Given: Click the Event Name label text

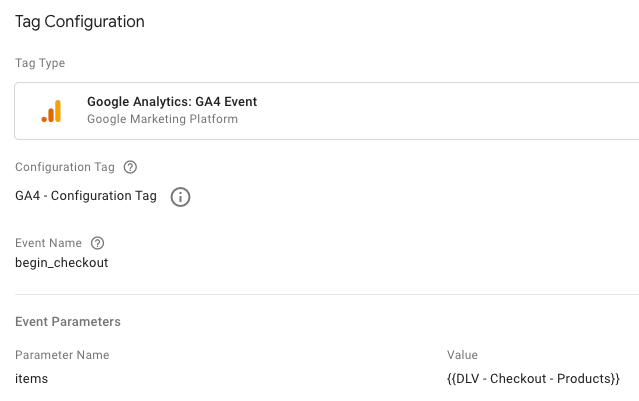Looking at the screenshot, I should (x=48, y=243).
